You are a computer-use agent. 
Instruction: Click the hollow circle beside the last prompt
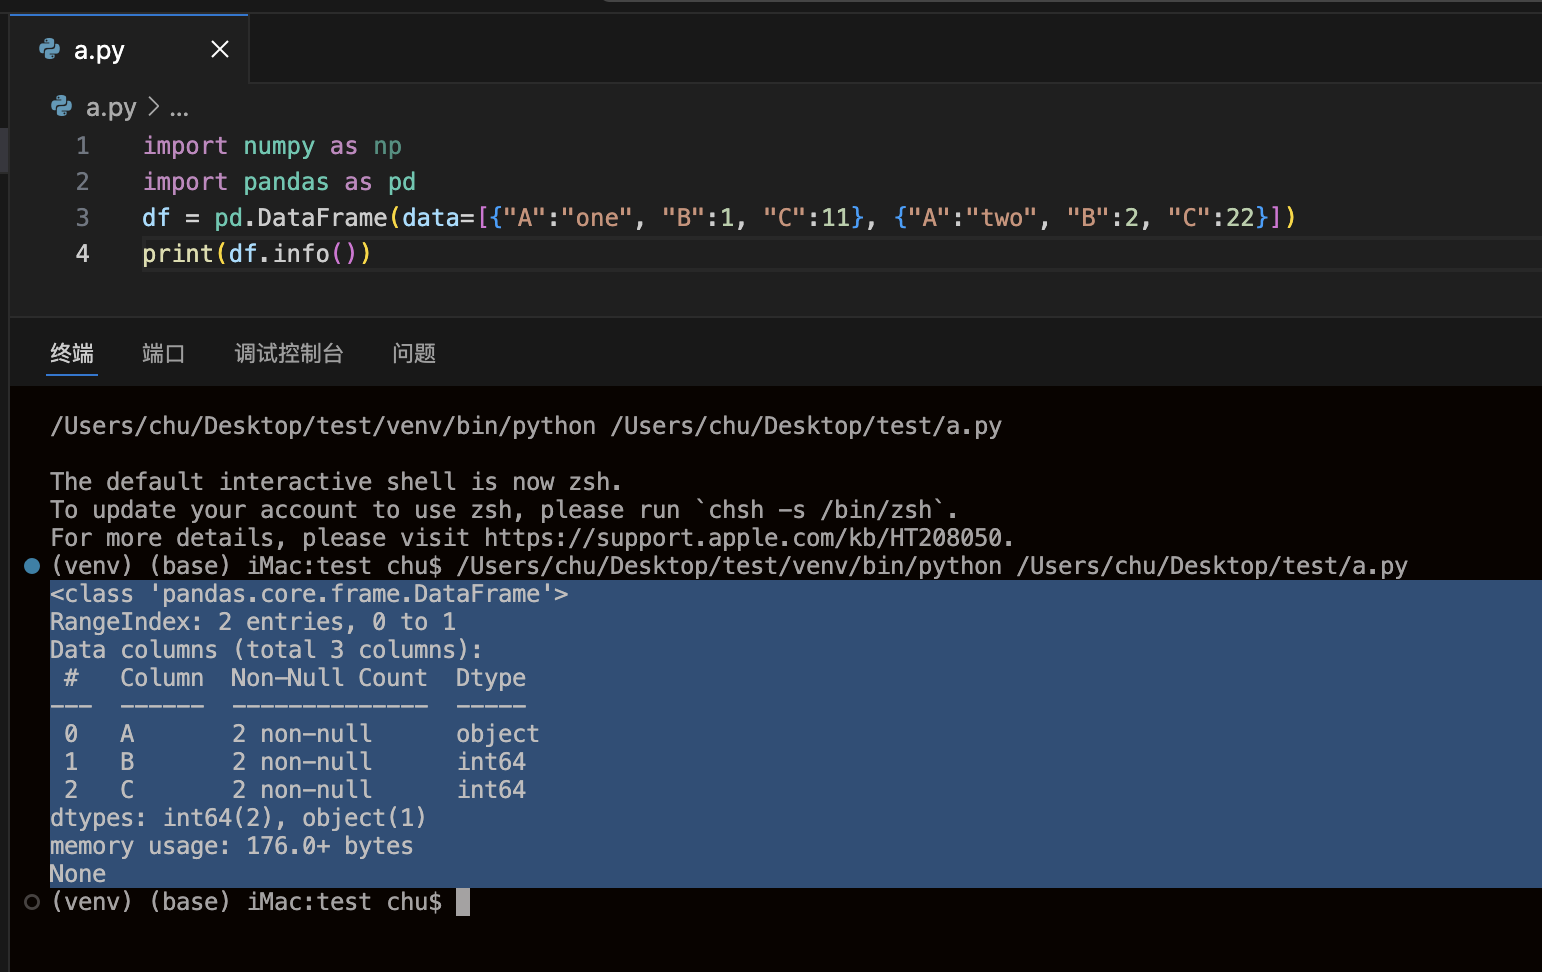32,902
